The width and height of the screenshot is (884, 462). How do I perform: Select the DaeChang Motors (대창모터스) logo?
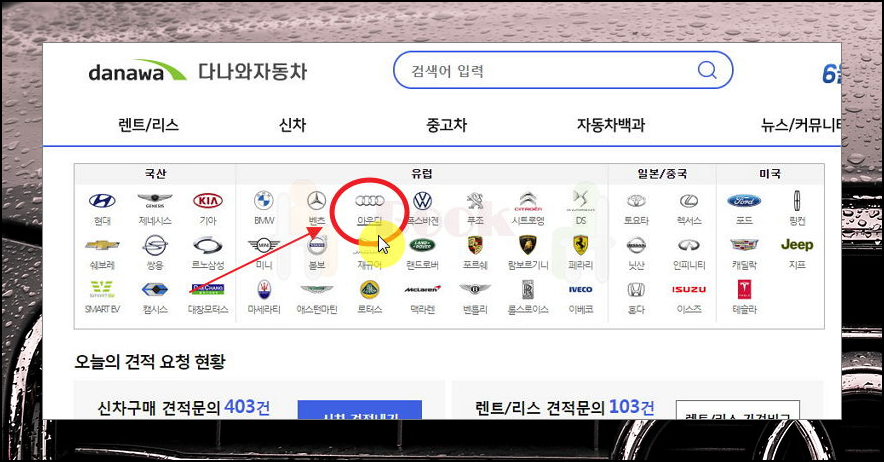click(207, 289)
